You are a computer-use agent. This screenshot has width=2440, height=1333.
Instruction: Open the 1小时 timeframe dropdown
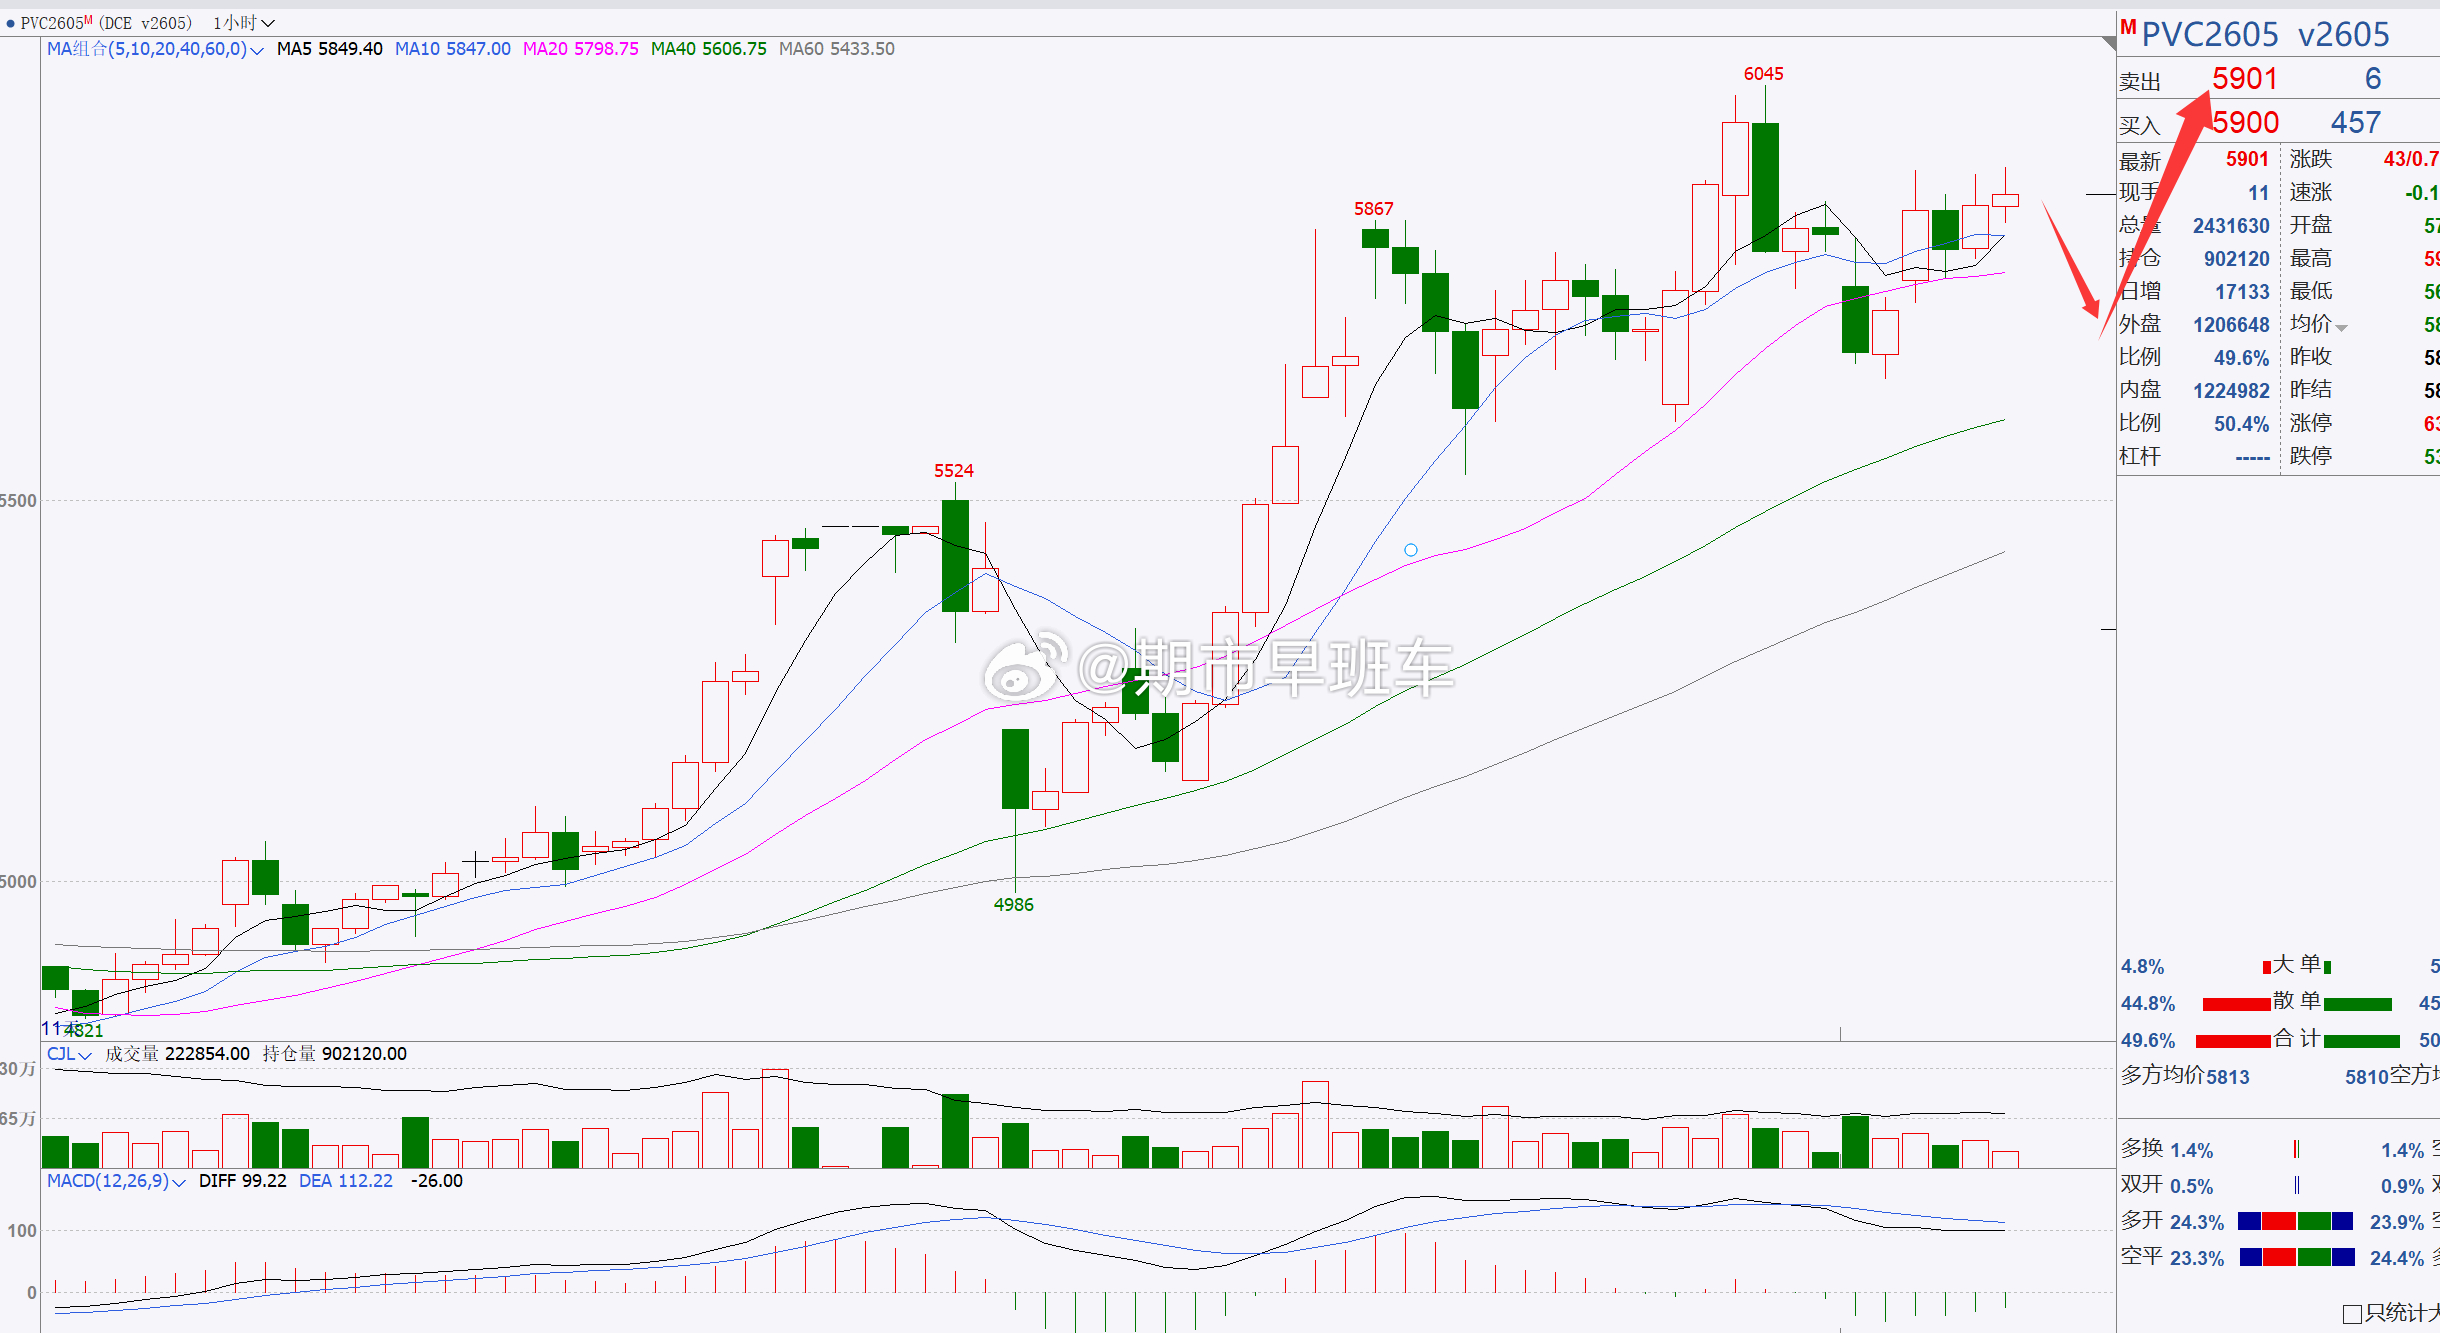tap(243, 22)
